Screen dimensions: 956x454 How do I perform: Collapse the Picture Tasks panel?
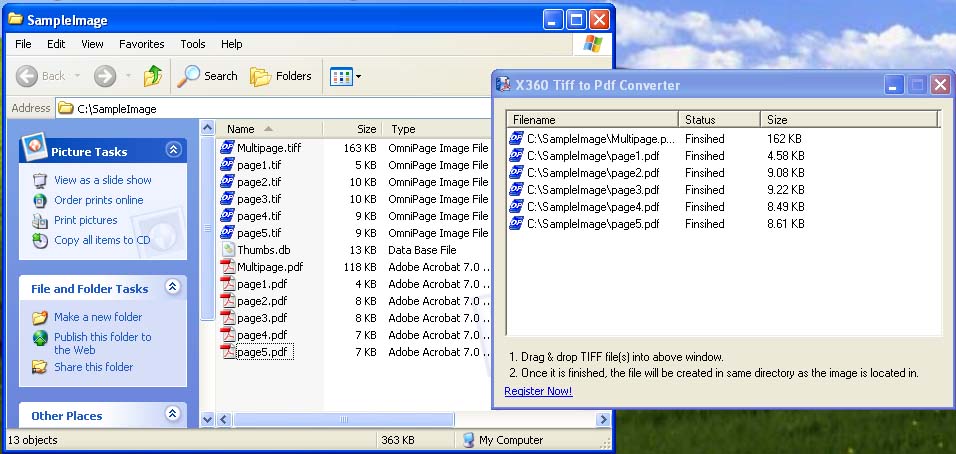click(x=173, y=151)
